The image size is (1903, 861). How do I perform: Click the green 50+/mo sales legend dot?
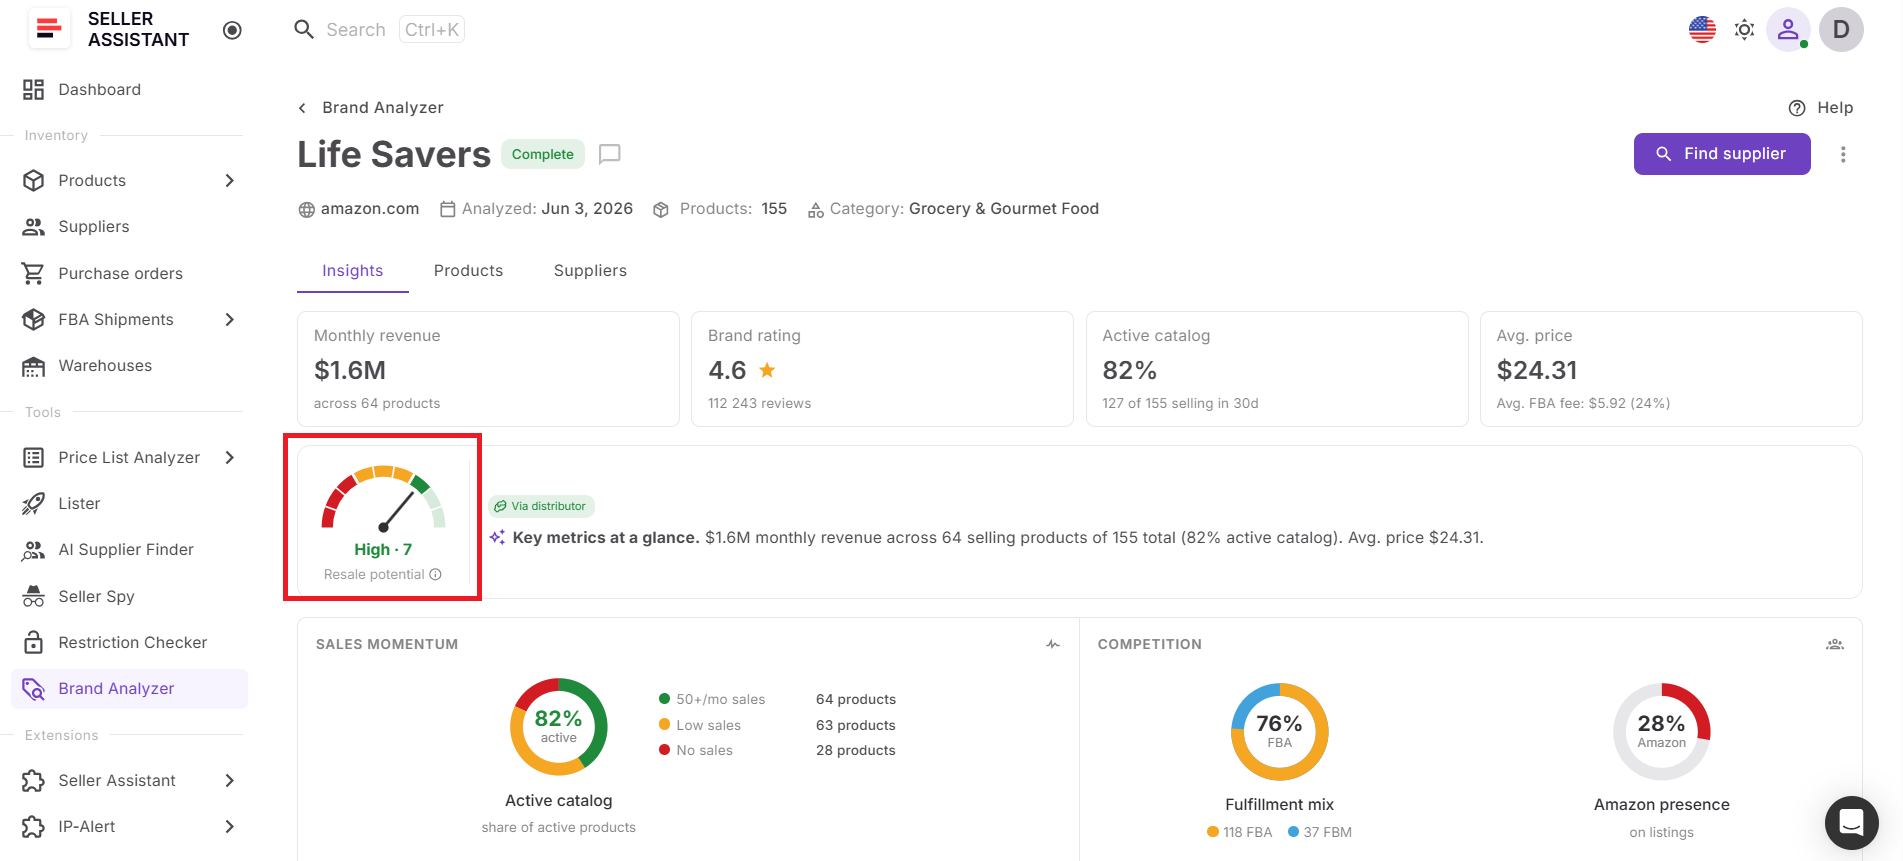[x=664, y=699]
